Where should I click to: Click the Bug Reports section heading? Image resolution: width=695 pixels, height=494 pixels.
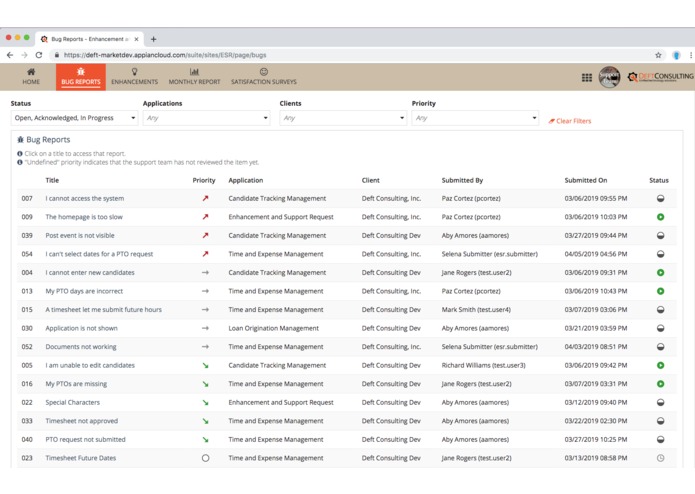pyautogui.click(x=43, y=140)
